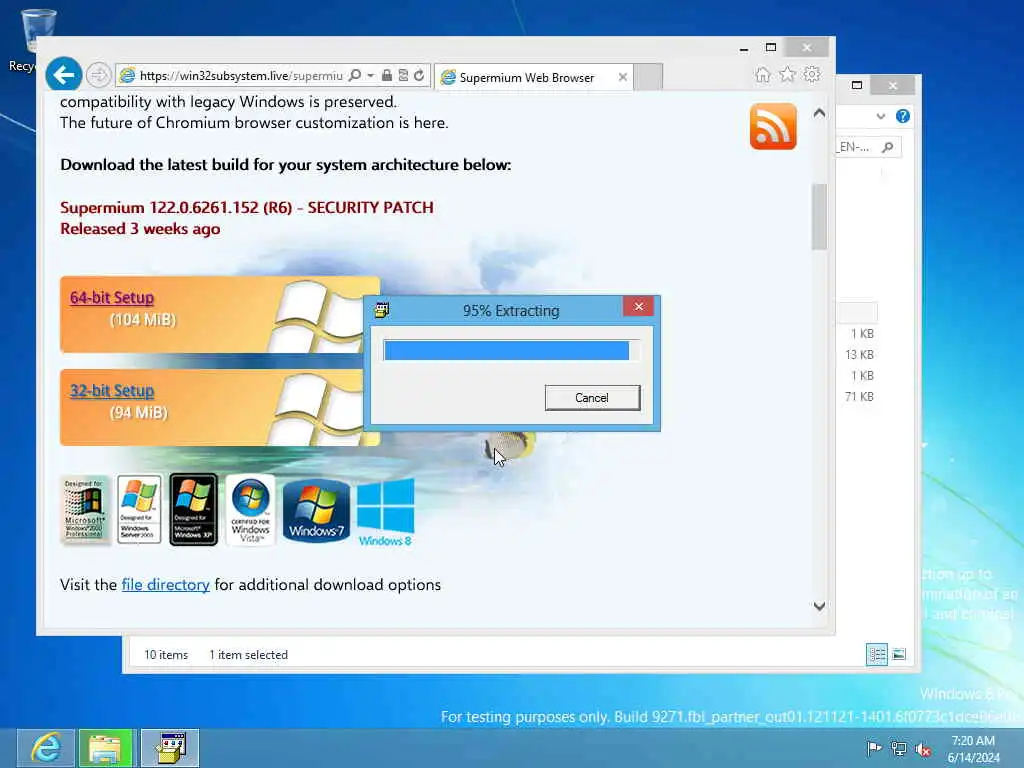Screen dimensions: 1024x768
Task: Close the 95% Extracting dialog
Action: click(638, 306)
